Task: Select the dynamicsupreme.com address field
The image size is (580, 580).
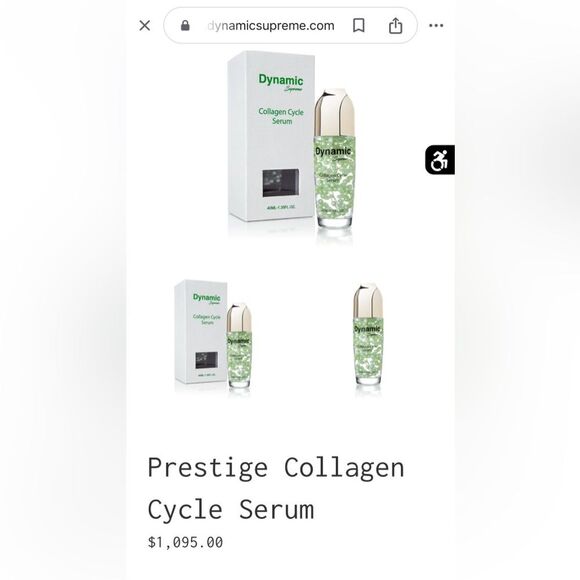Action: 290,26
